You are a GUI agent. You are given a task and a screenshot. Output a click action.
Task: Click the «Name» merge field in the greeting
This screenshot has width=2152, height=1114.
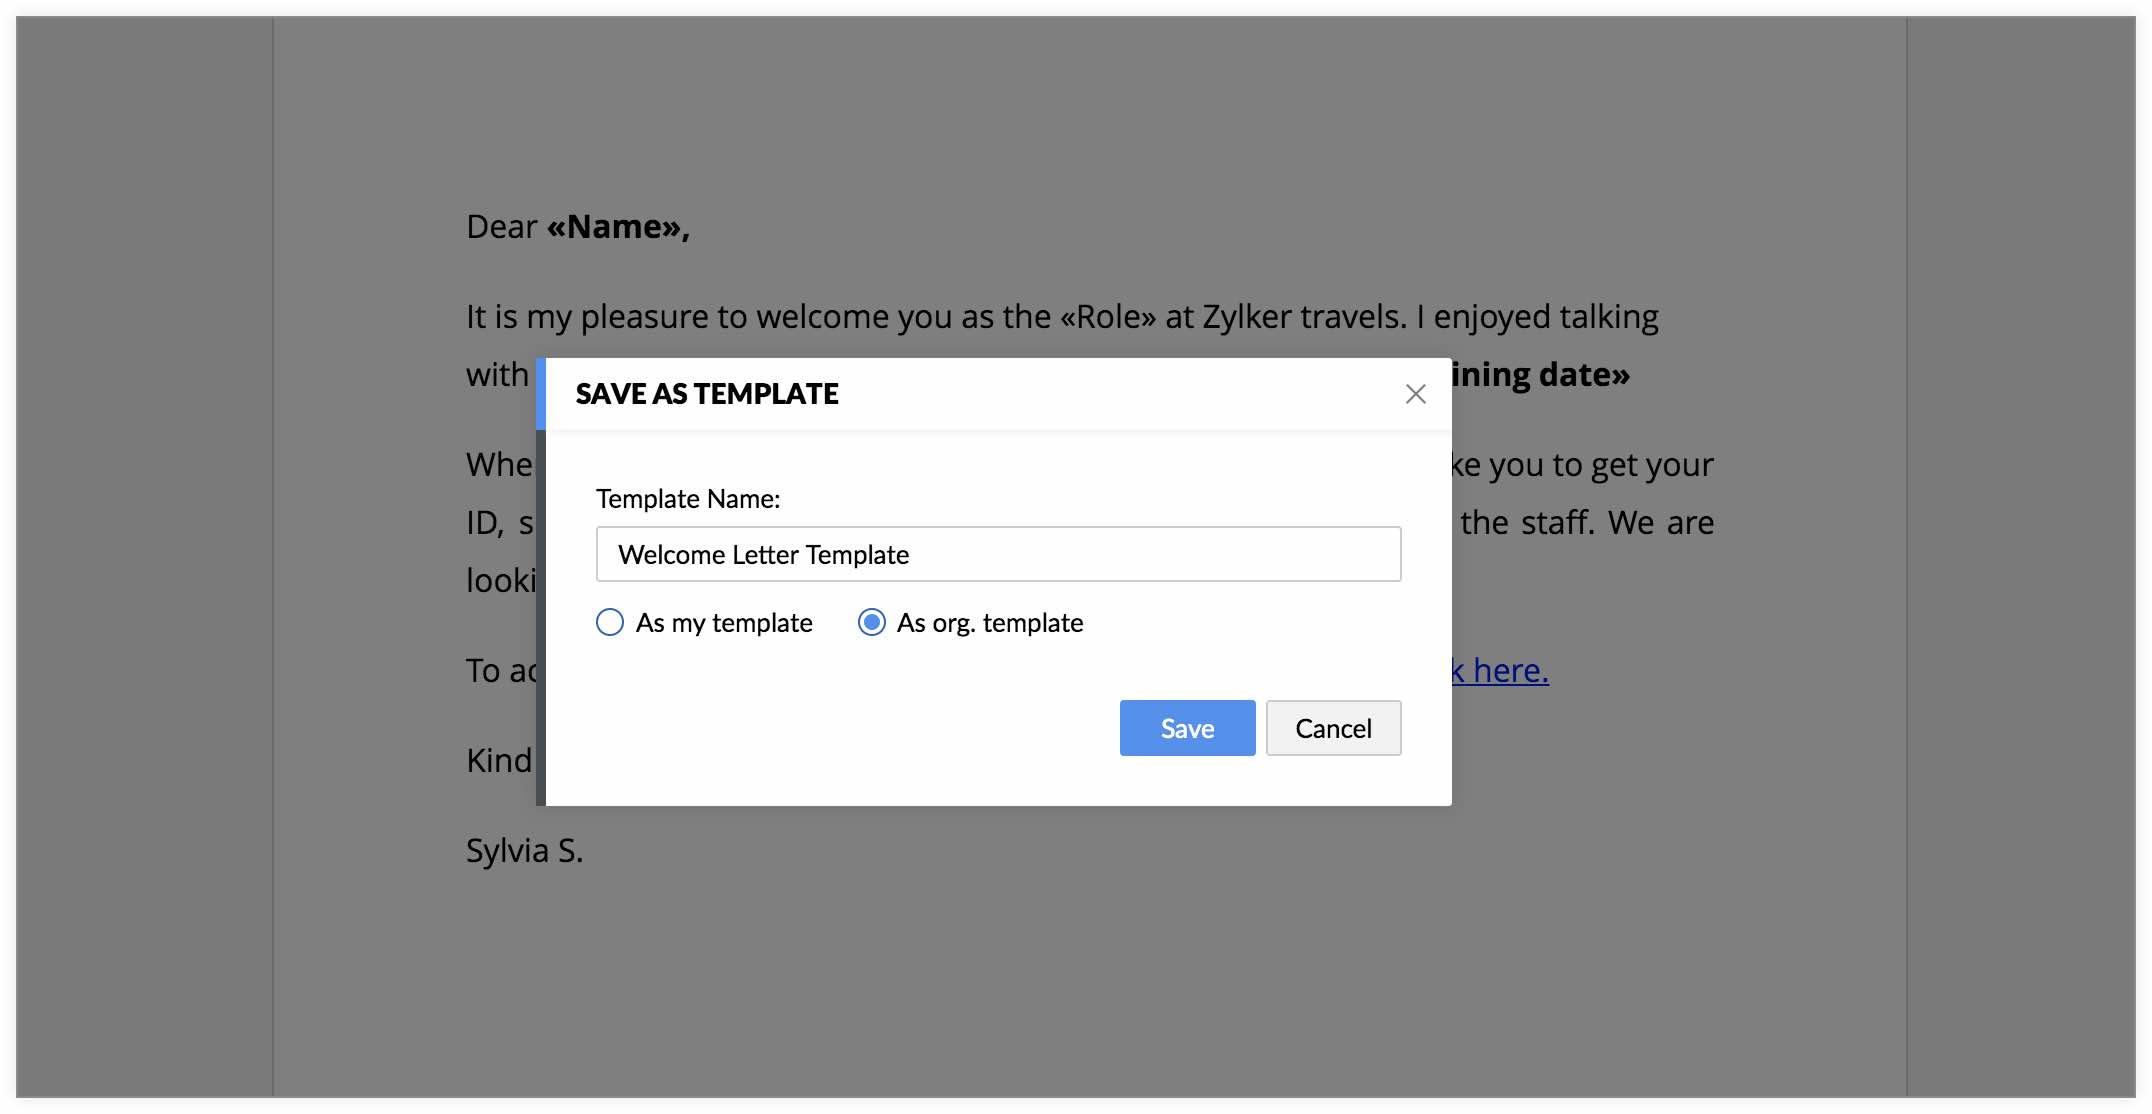pos(616,227)
